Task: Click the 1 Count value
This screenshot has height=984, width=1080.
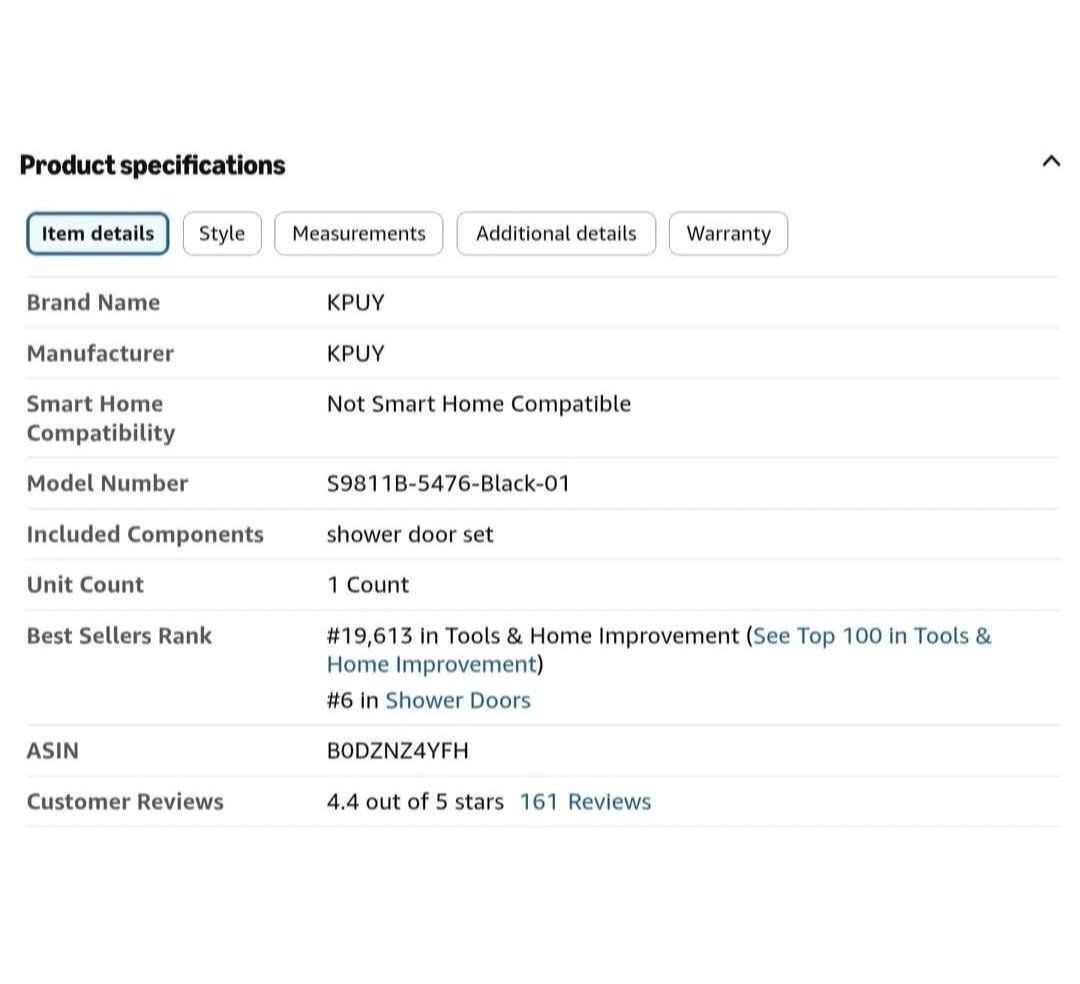Action: click(x=368, y=585)
